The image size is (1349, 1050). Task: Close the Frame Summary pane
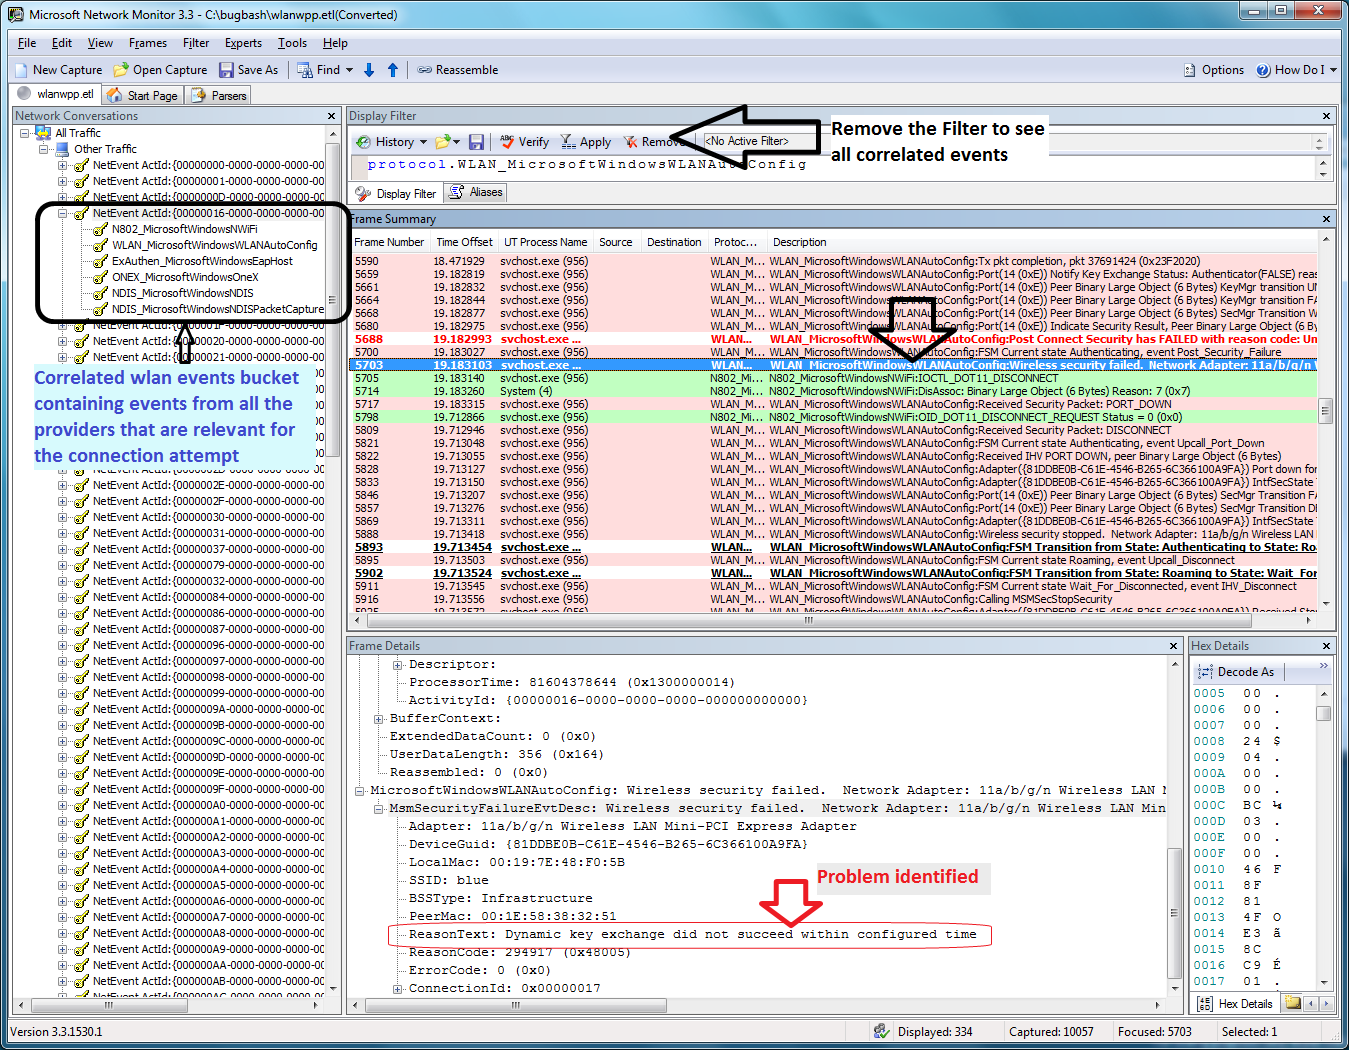[1327, 219]
